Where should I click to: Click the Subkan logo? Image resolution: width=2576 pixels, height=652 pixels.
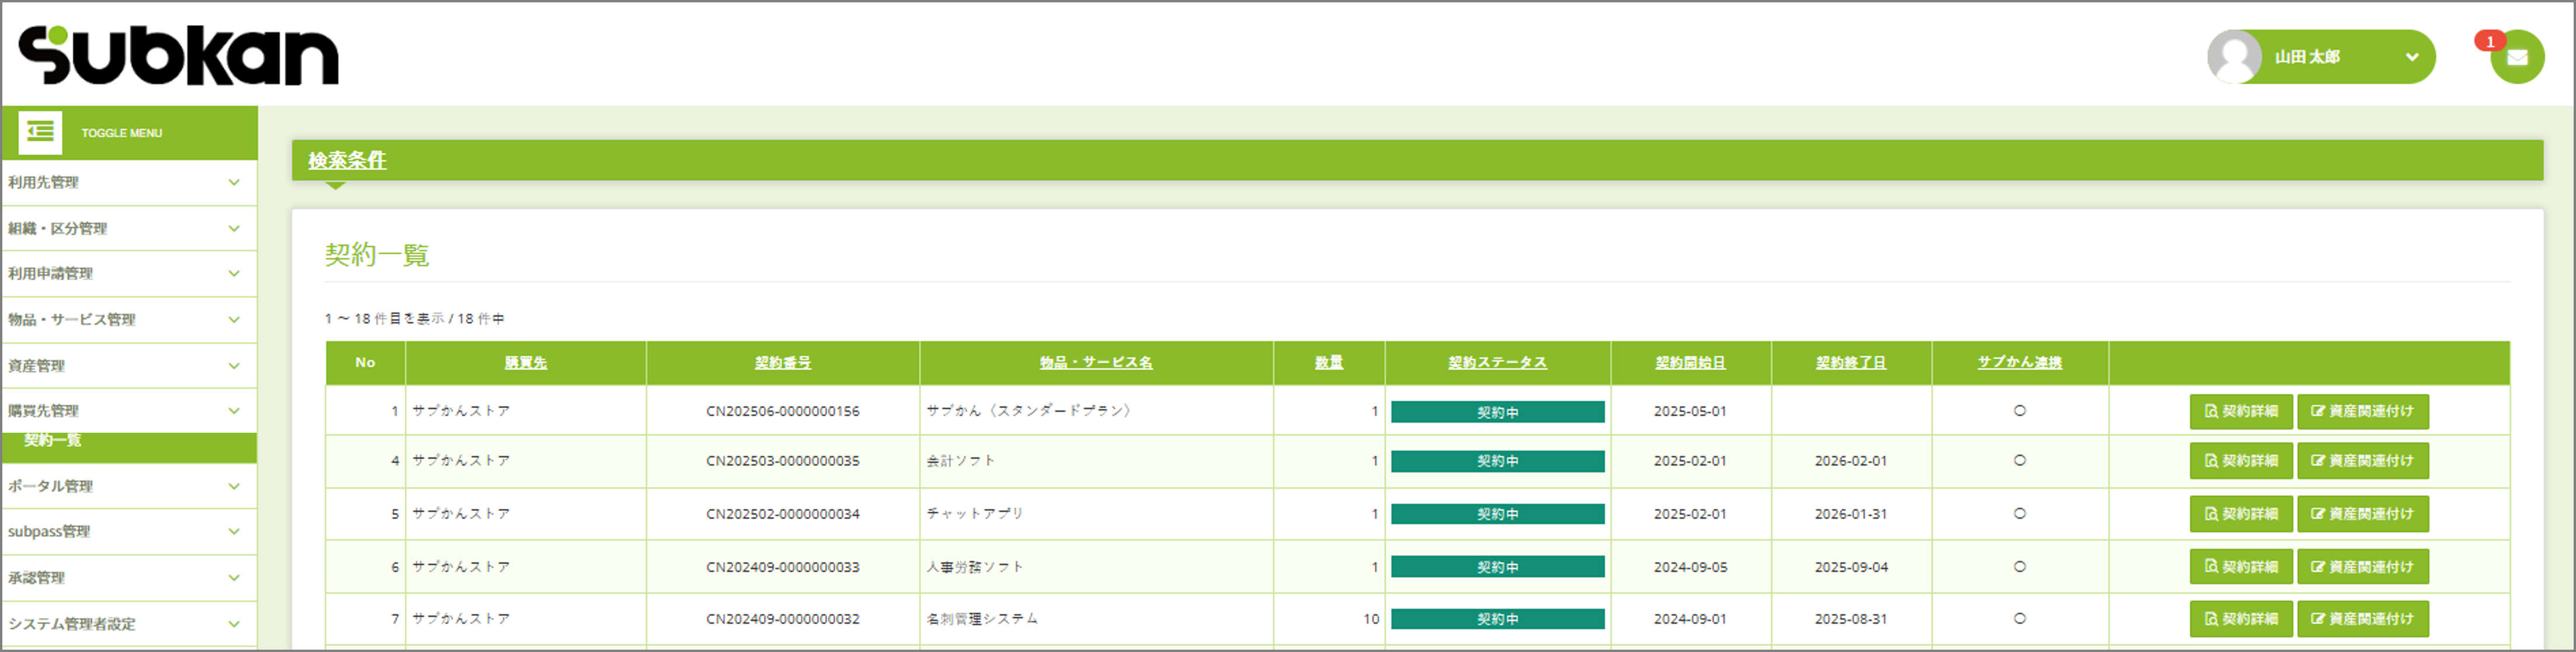(178, 55)
